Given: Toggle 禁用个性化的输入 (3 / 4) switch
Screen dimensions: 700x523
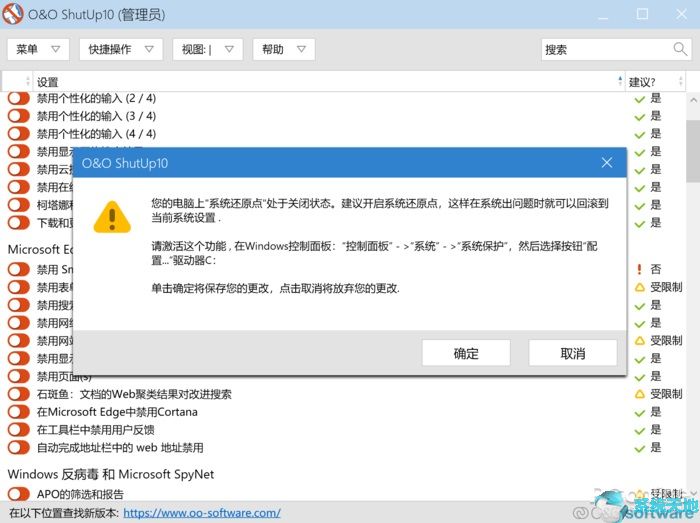Looking at the screenshot, I should [19, 116].
